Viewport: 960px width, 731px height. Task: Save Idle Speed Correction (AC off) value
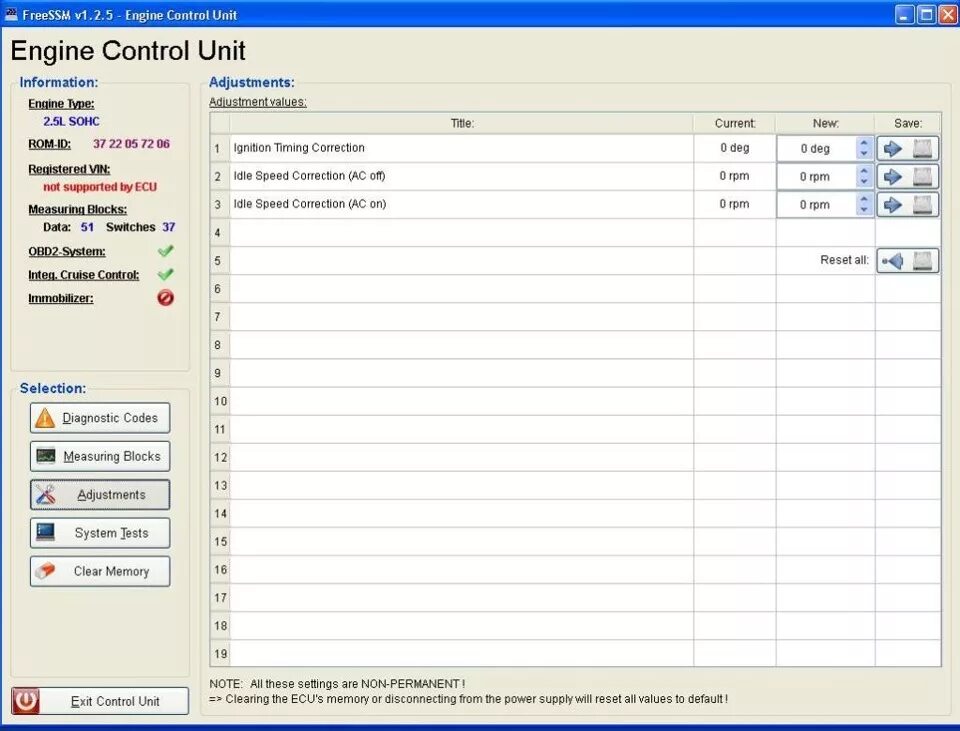click(x=907, y=177)
